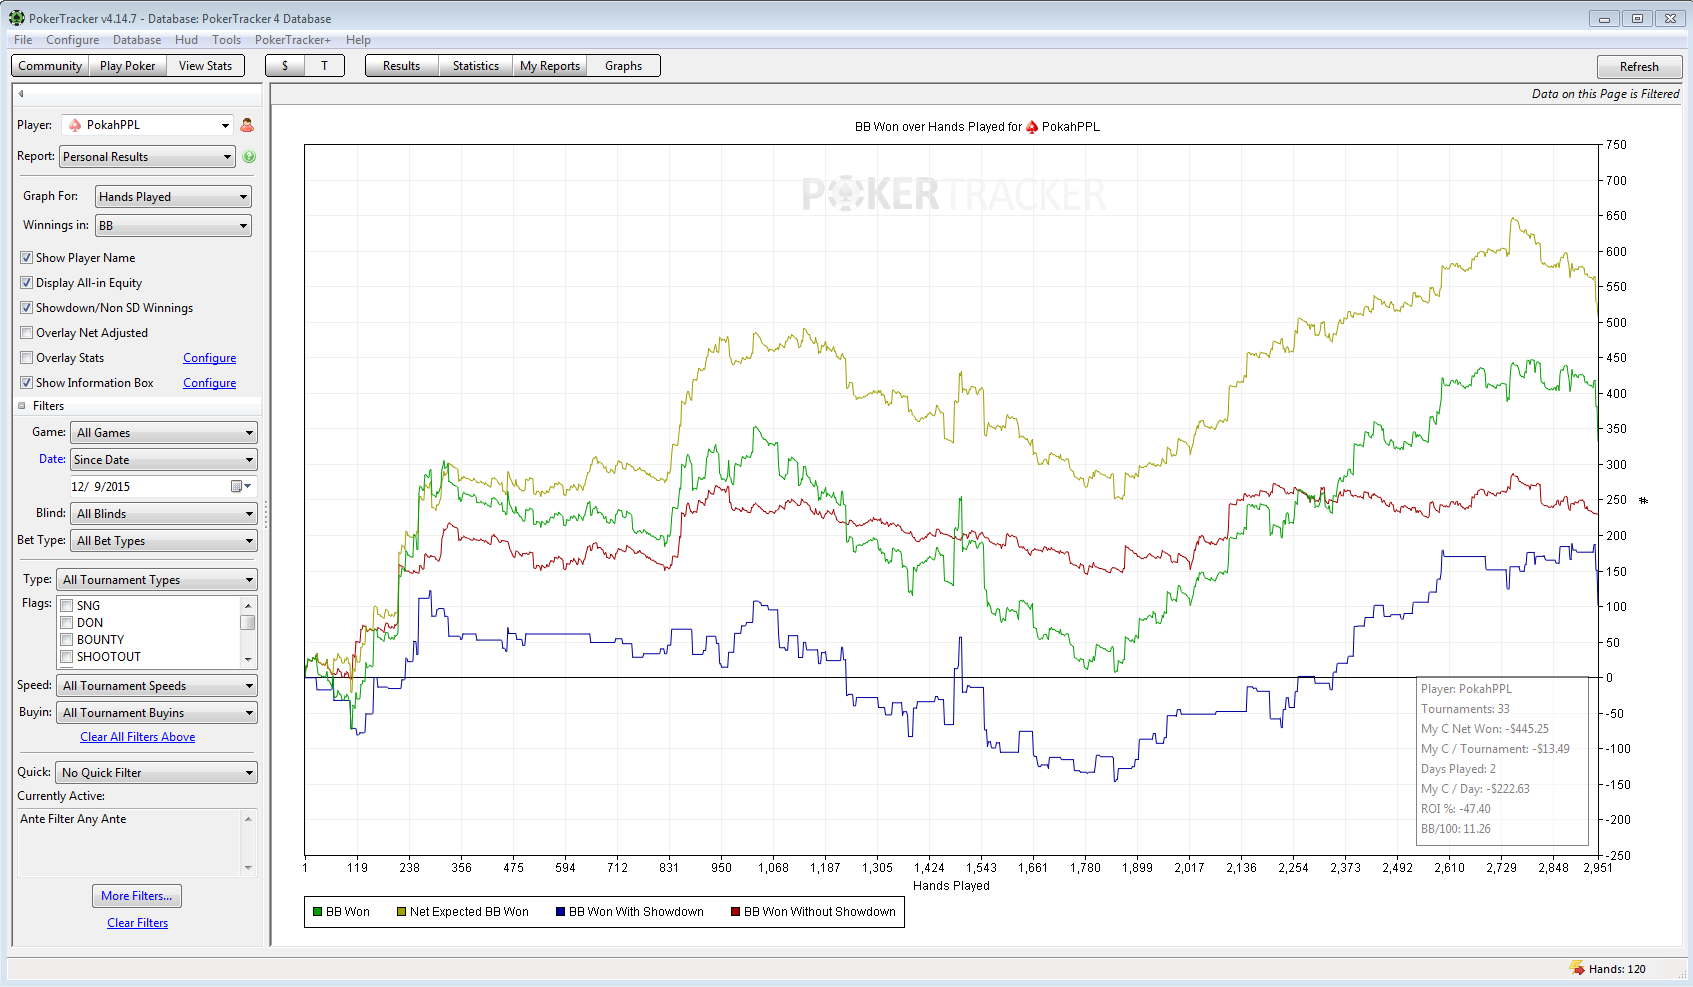Check the SNG flag
This screenshot has height=987, width=1693.
point(67,606)
